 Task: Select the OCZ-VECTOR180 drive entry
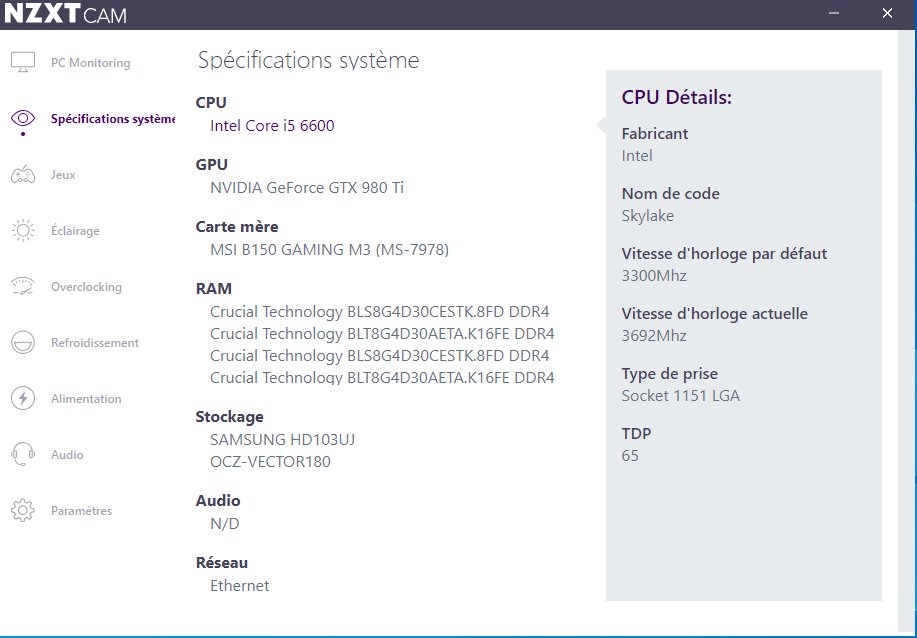point(270,462)
